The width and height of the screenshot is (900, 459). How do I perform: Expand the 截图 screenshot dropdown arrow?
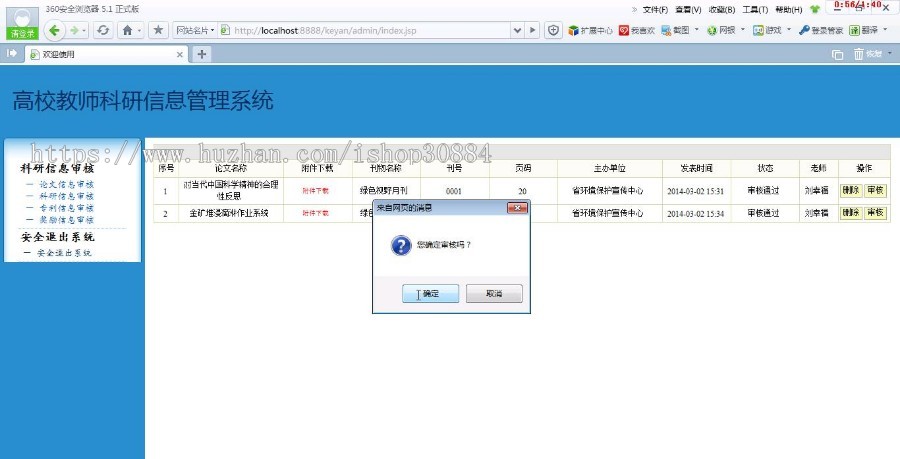pos(697,29)
